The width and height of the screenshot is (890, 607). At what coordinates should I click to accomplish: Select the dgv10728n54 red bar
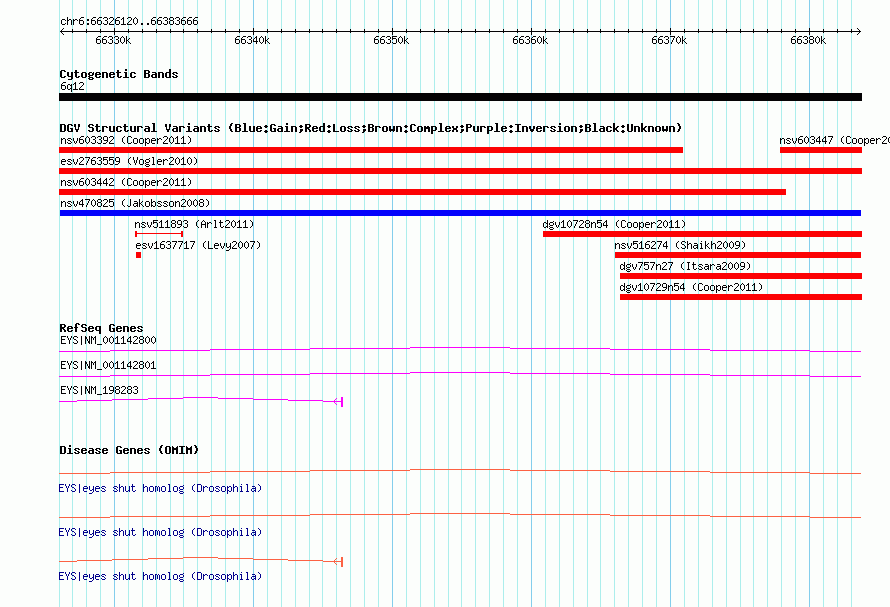(702, 234)
